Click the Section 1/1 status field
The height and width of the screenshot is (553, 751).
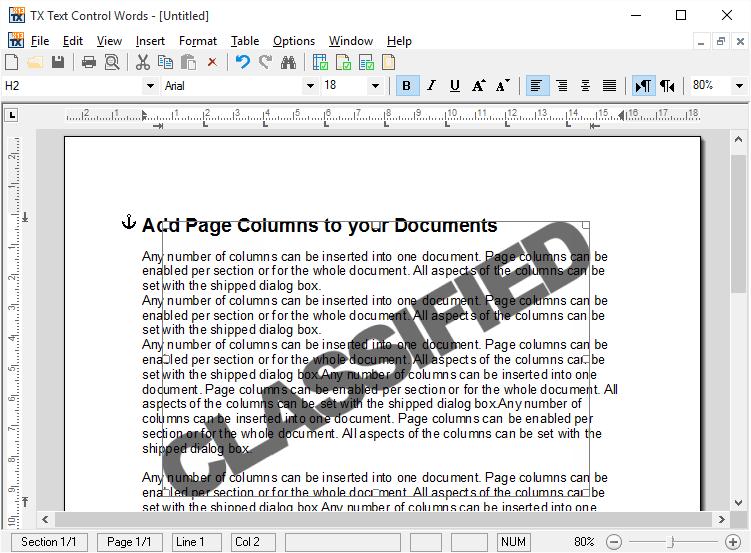click(49, 542)
